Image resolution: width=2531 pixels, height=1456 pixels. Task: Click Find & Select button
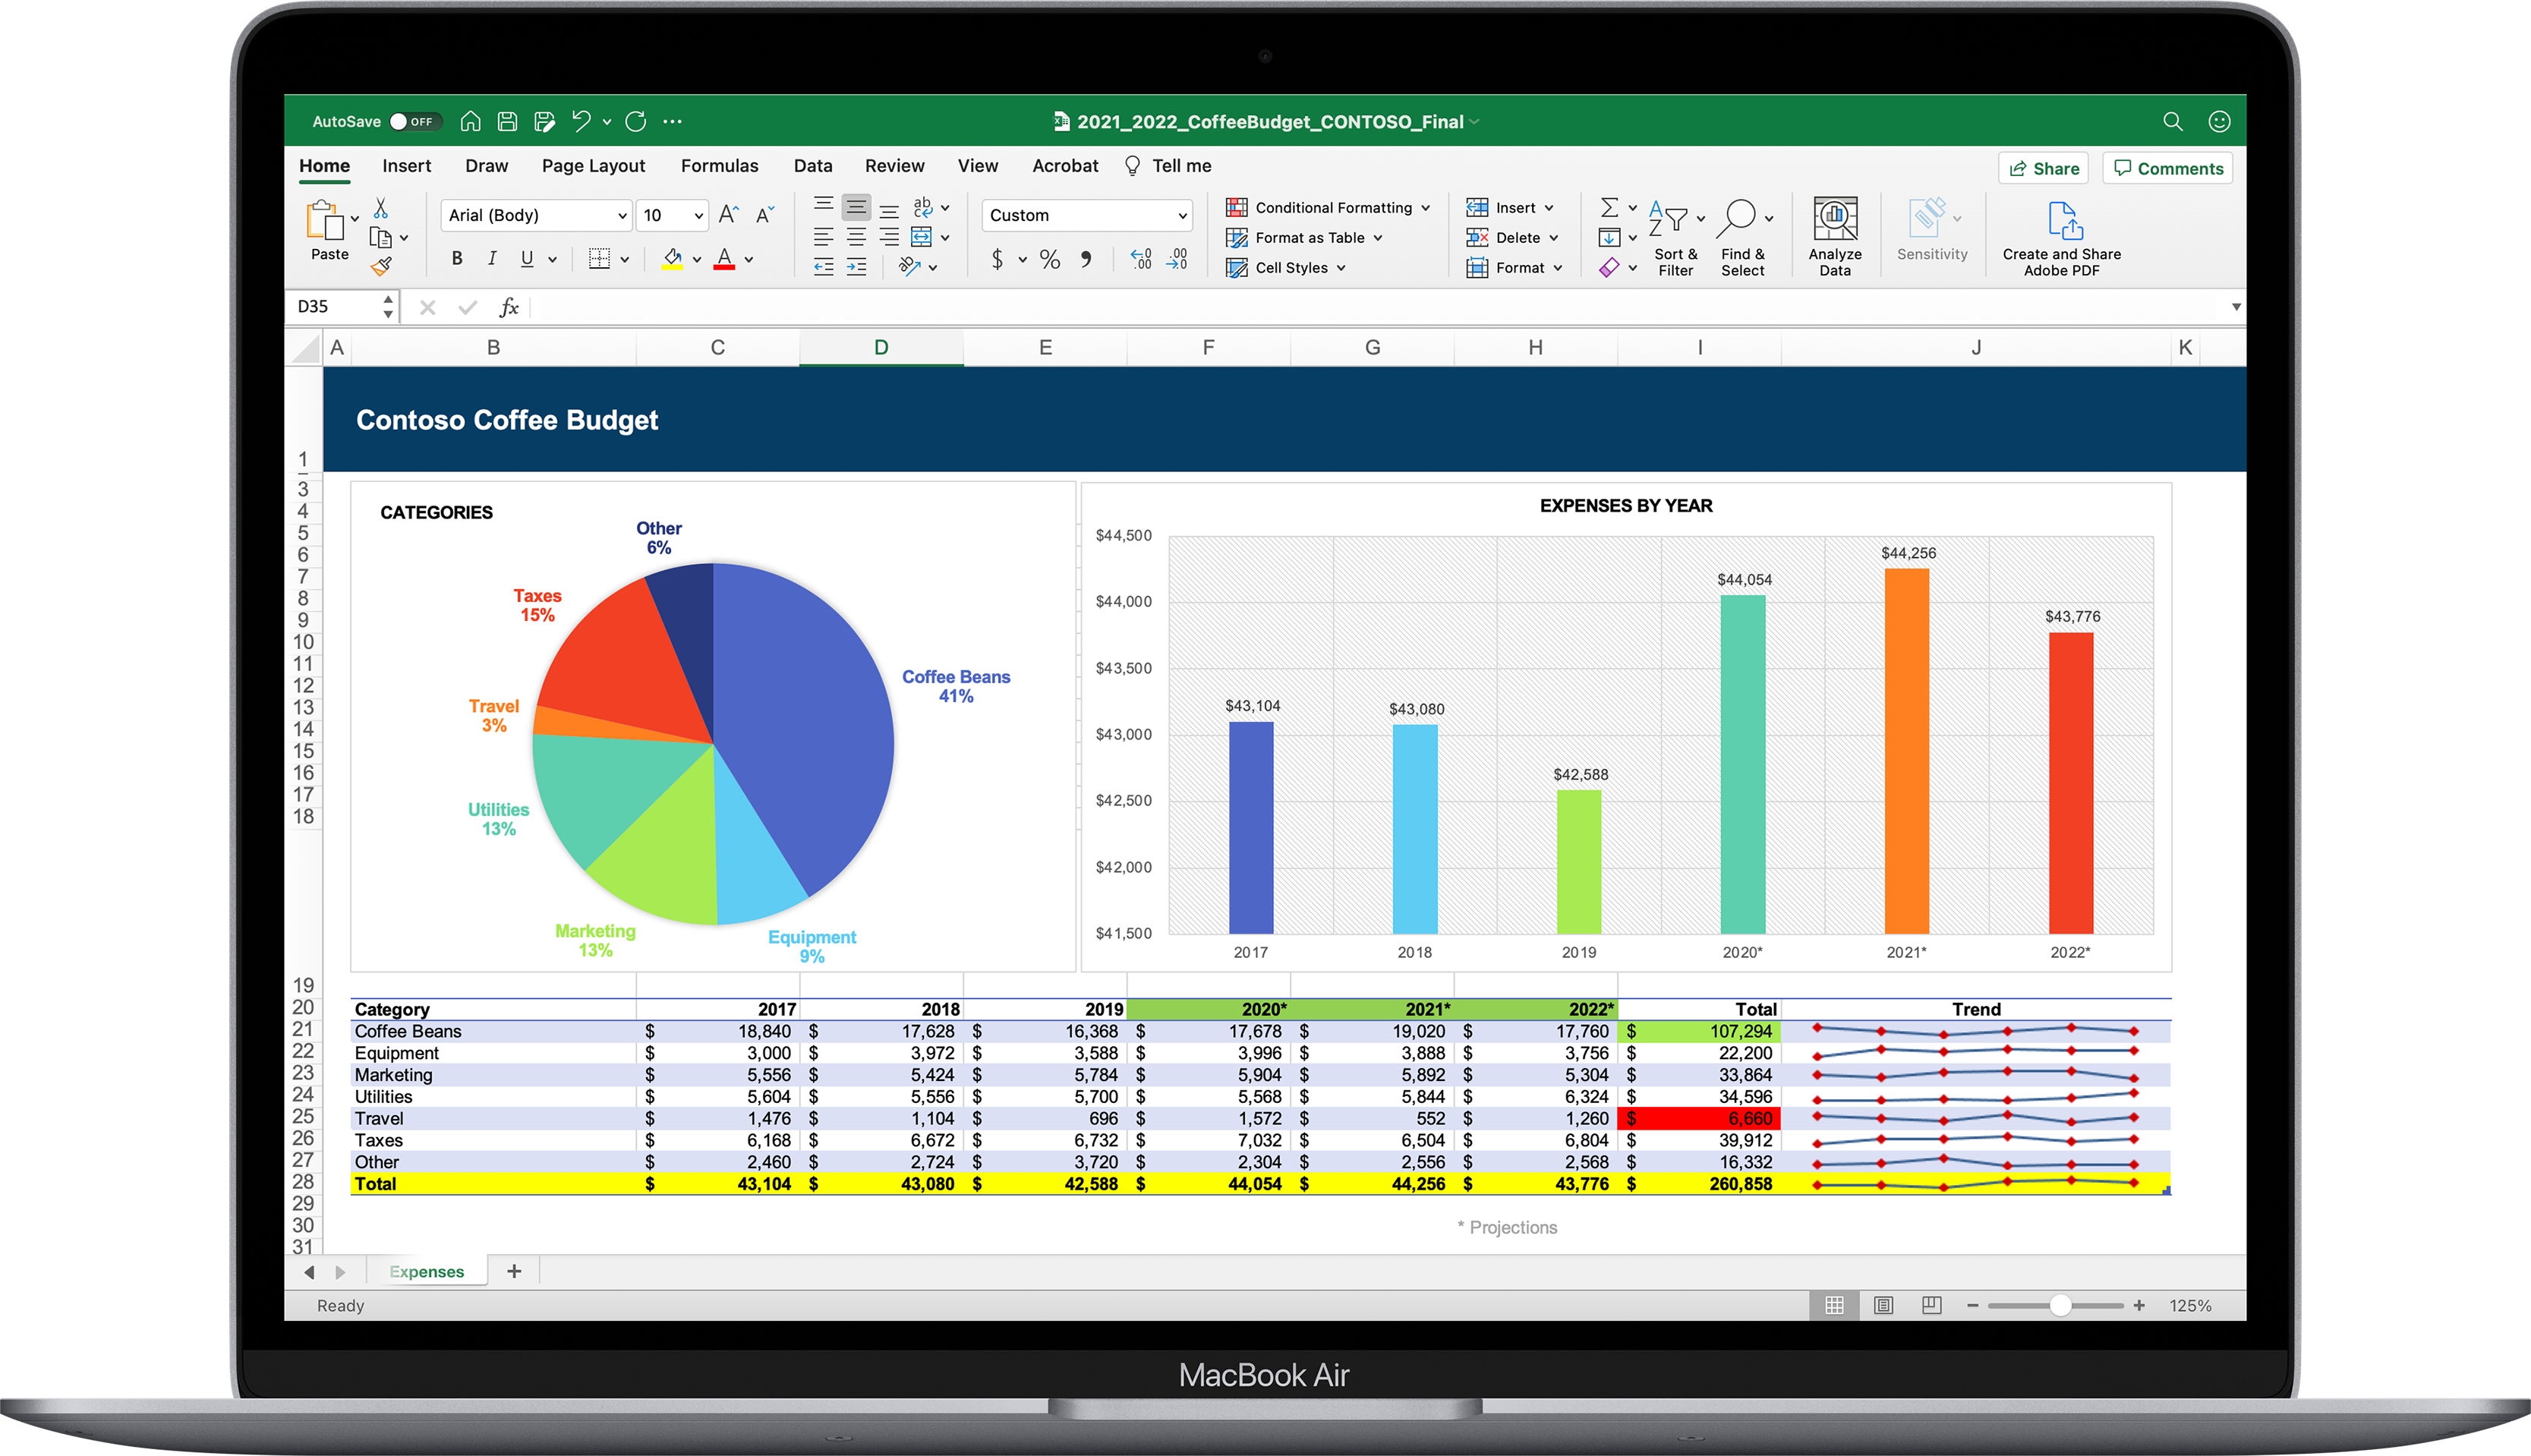click(1744, 238)
